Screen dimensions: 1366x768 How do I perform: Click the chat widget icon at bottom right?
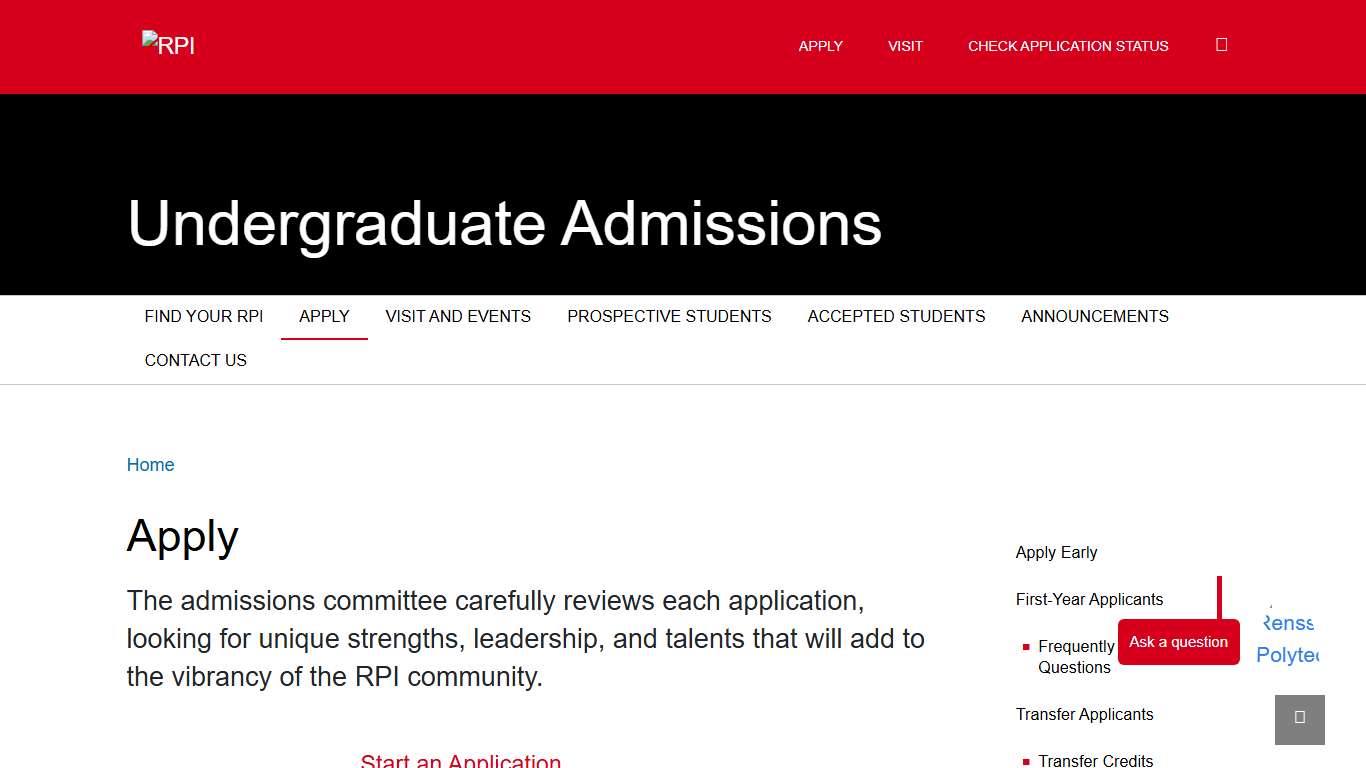coord(1299,719)
